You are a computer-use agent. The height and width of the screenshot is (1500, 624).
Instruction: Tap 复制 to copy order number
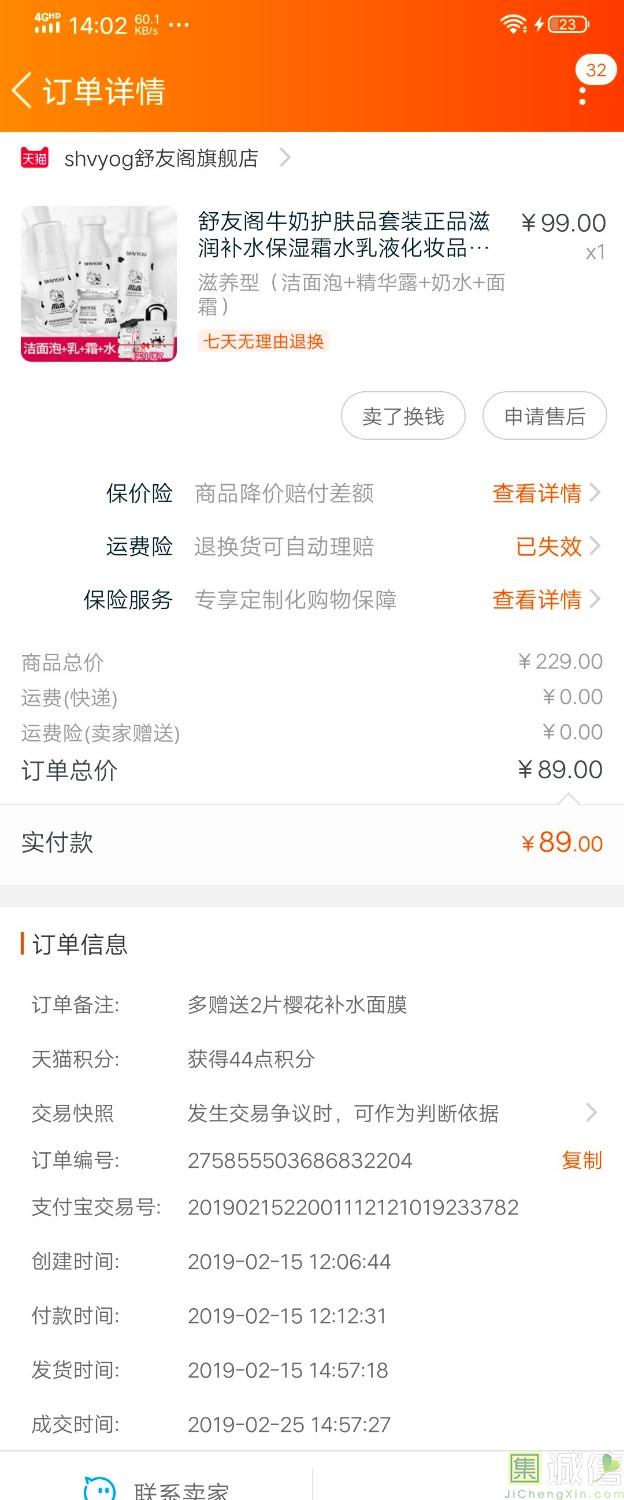point(582,1160)
